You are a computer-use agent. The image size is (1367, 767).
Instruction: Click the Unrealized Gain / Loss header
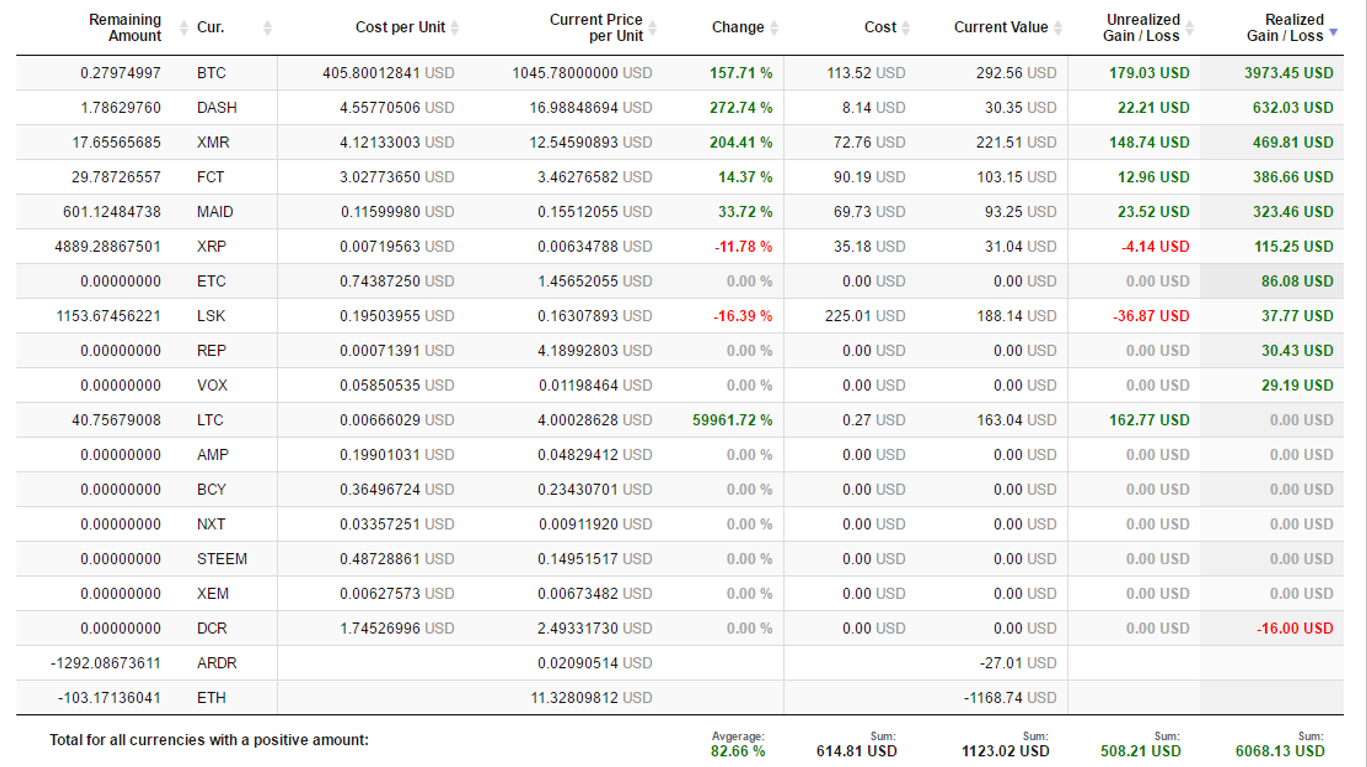(x=1143, y=28)
